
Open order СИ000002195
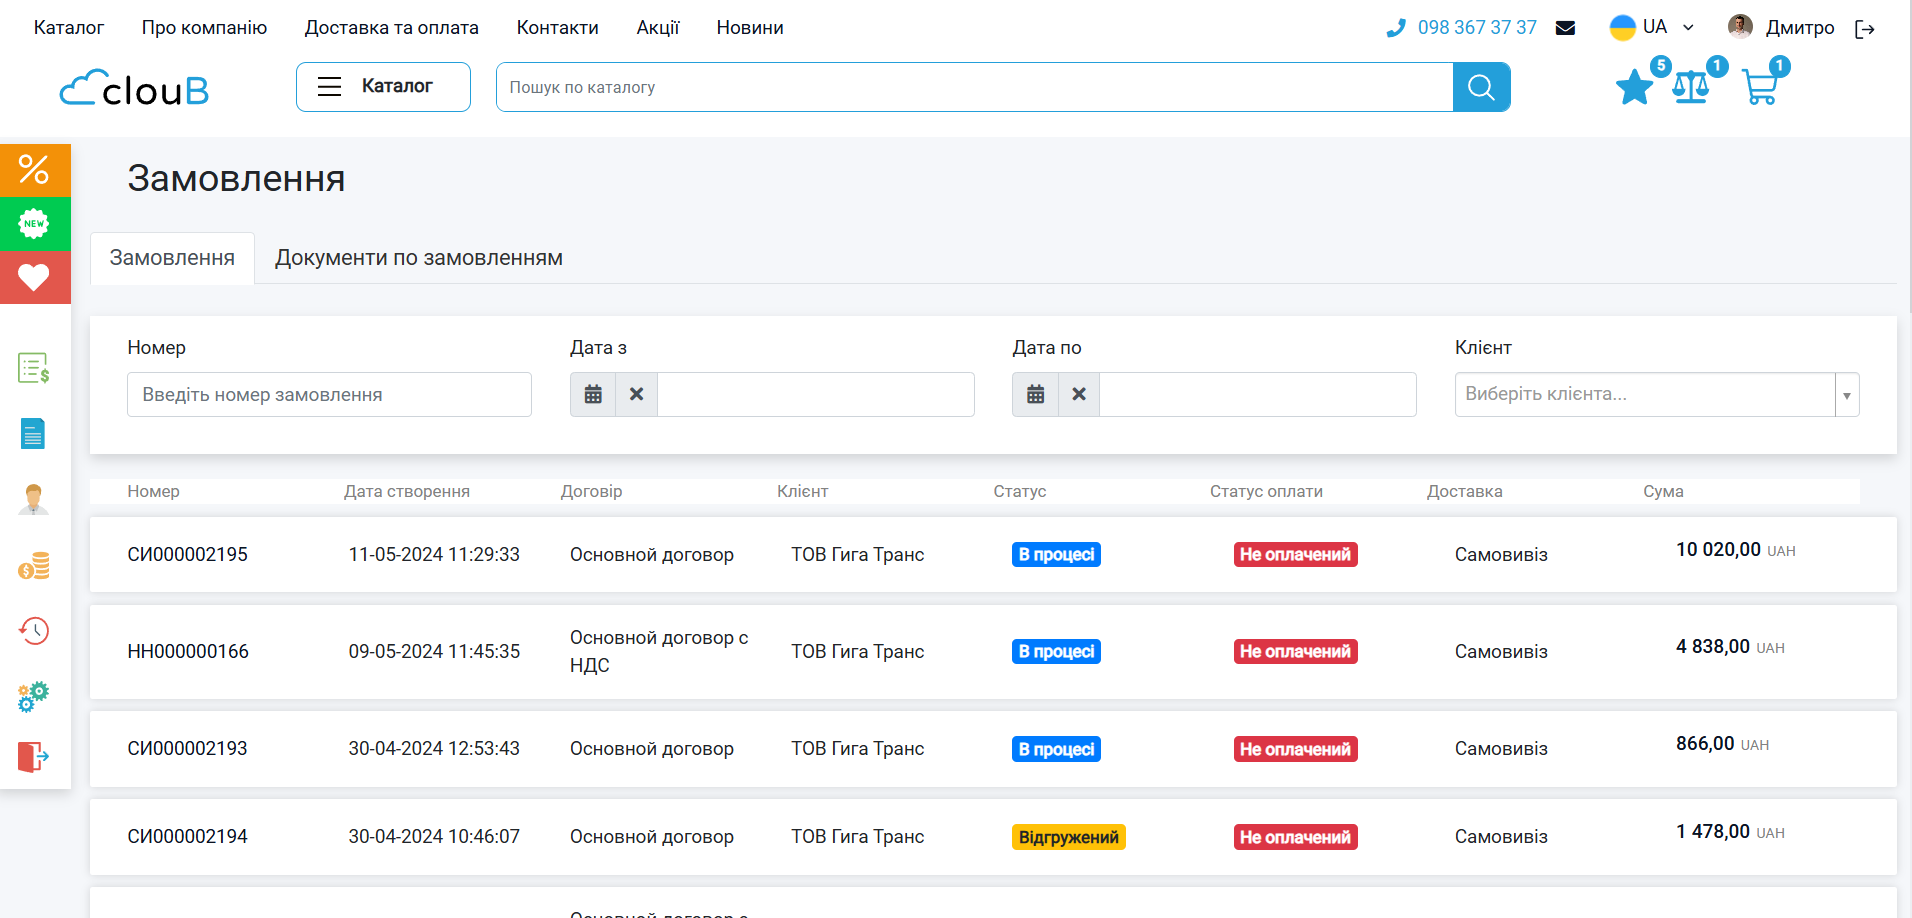[x=187, y=555]
